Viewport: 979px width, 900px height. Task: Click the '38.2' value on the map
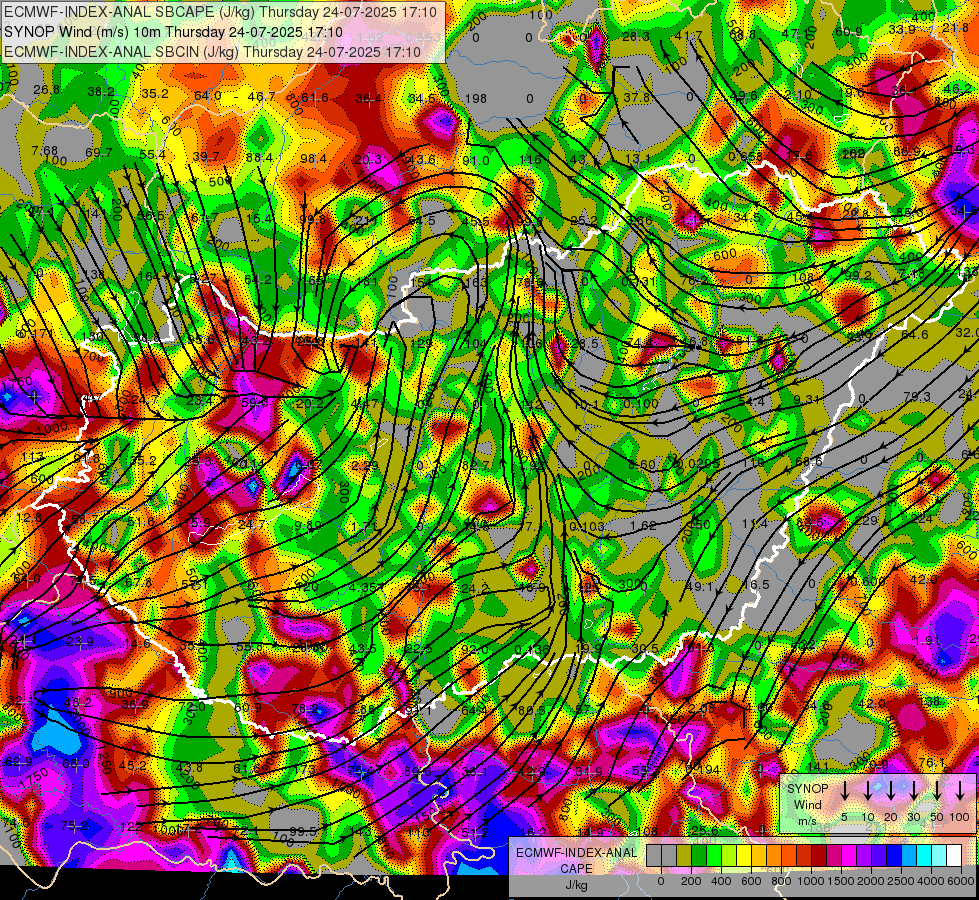tap(101, 91)
